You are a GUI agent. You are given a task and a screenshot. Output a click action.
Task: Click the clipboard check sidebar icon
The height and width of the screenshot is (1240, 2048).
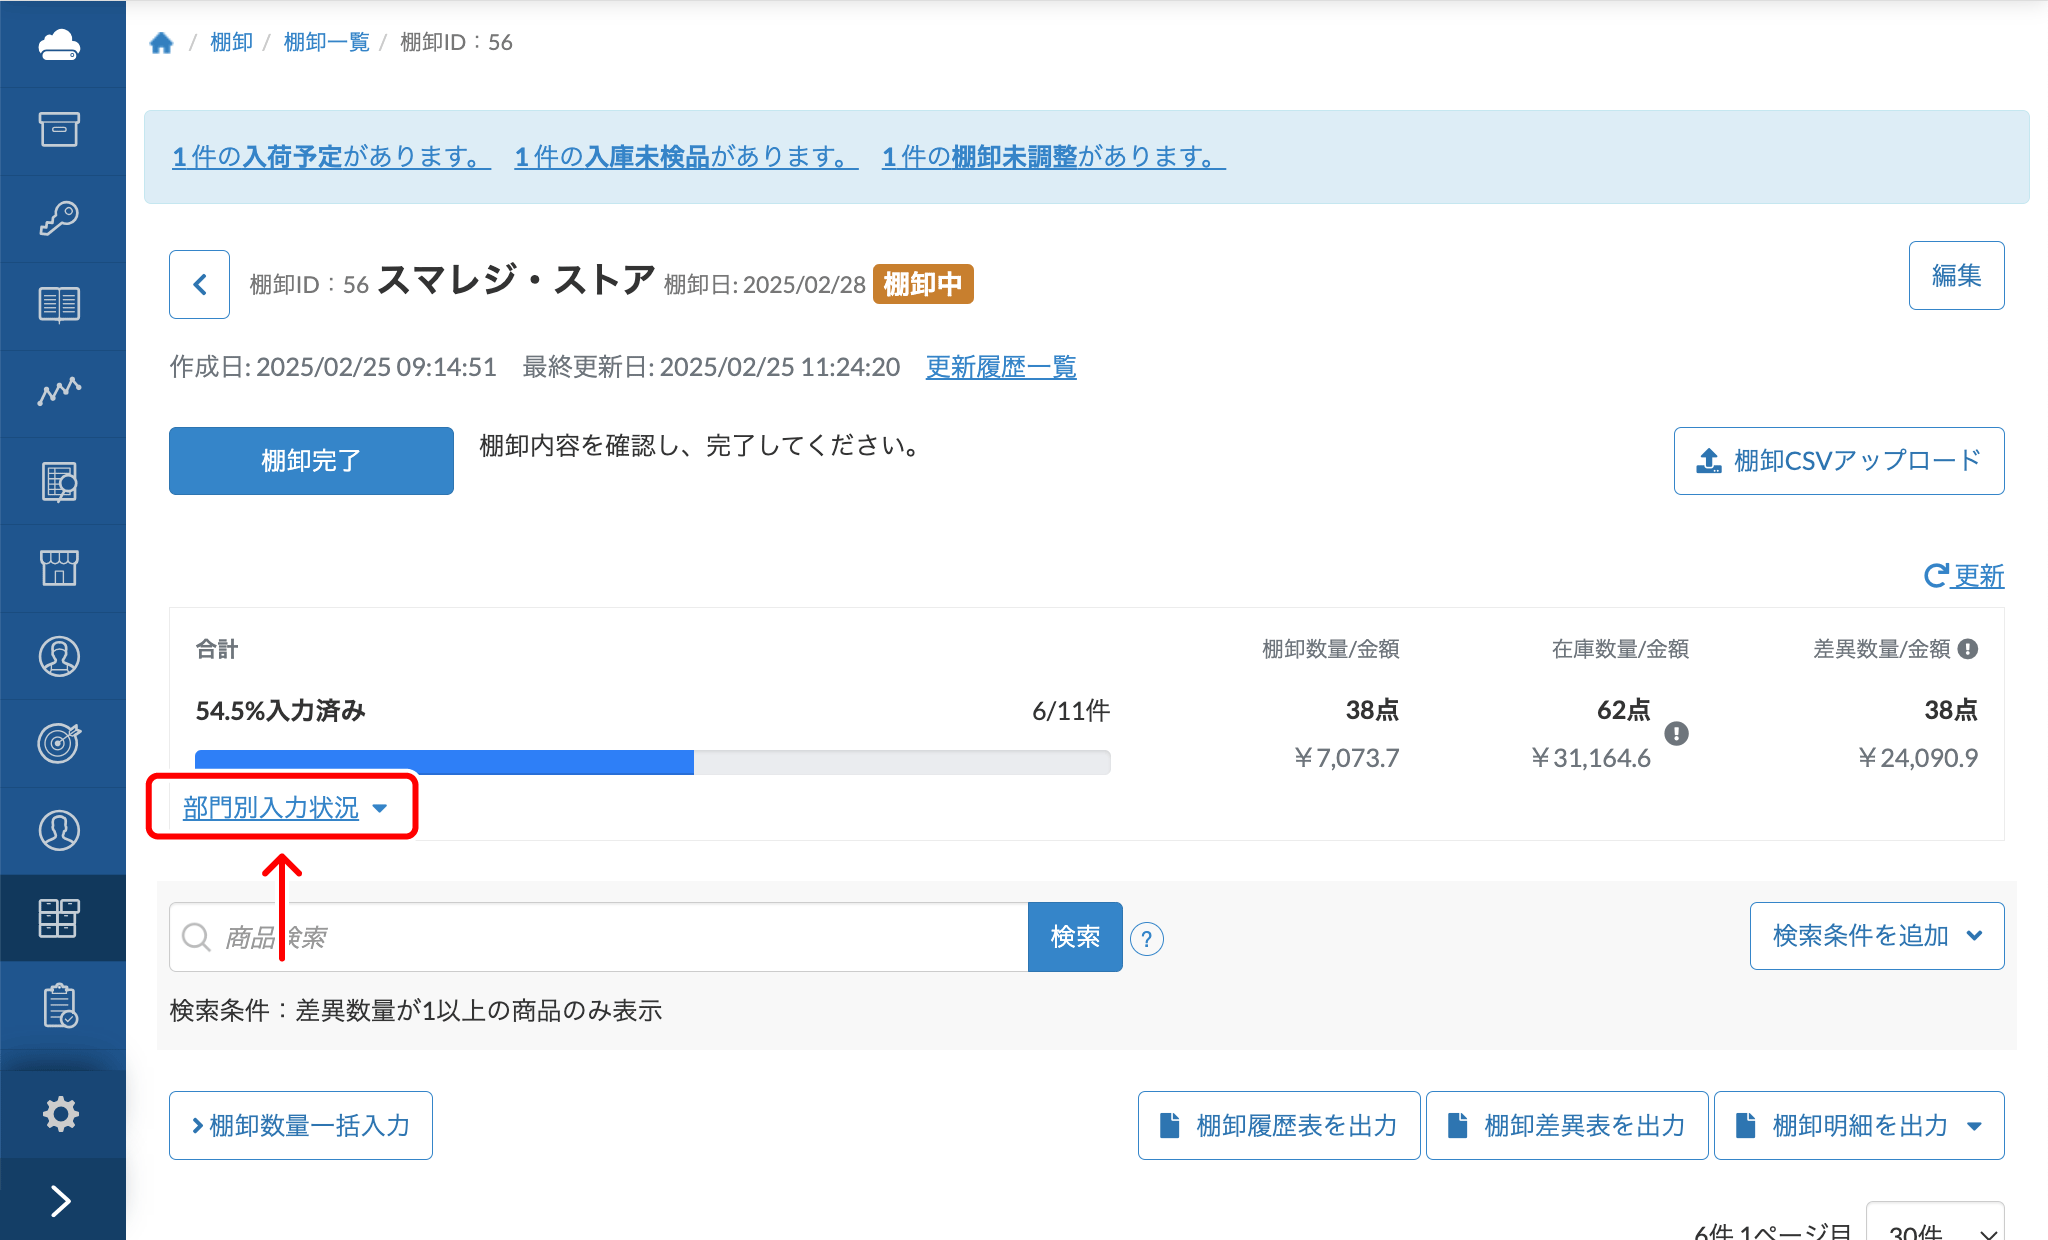click(x=60, y=1005)
